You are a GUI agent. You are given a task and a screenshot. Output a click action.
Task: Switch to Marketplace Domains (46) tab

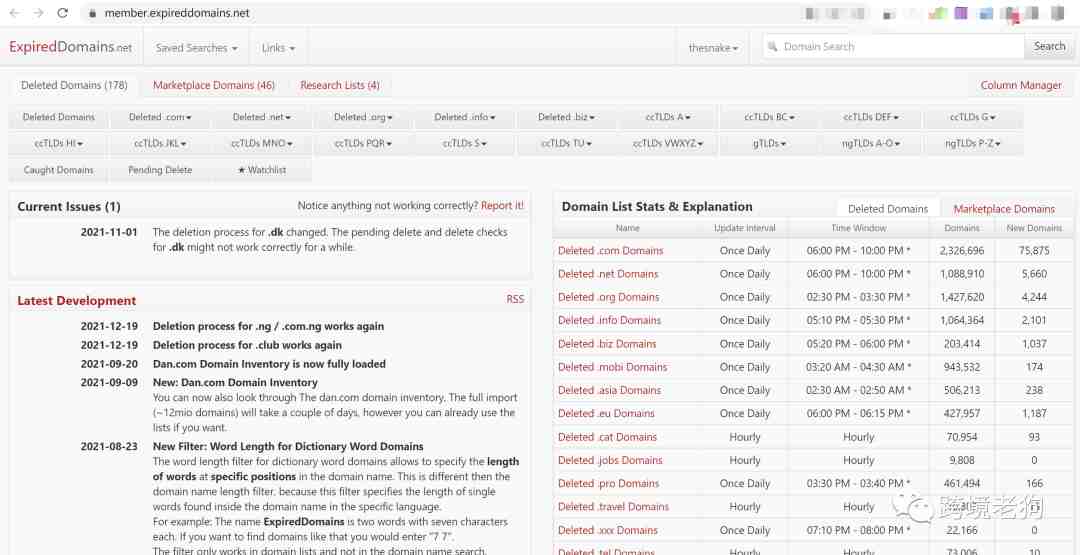coord(214,85)
